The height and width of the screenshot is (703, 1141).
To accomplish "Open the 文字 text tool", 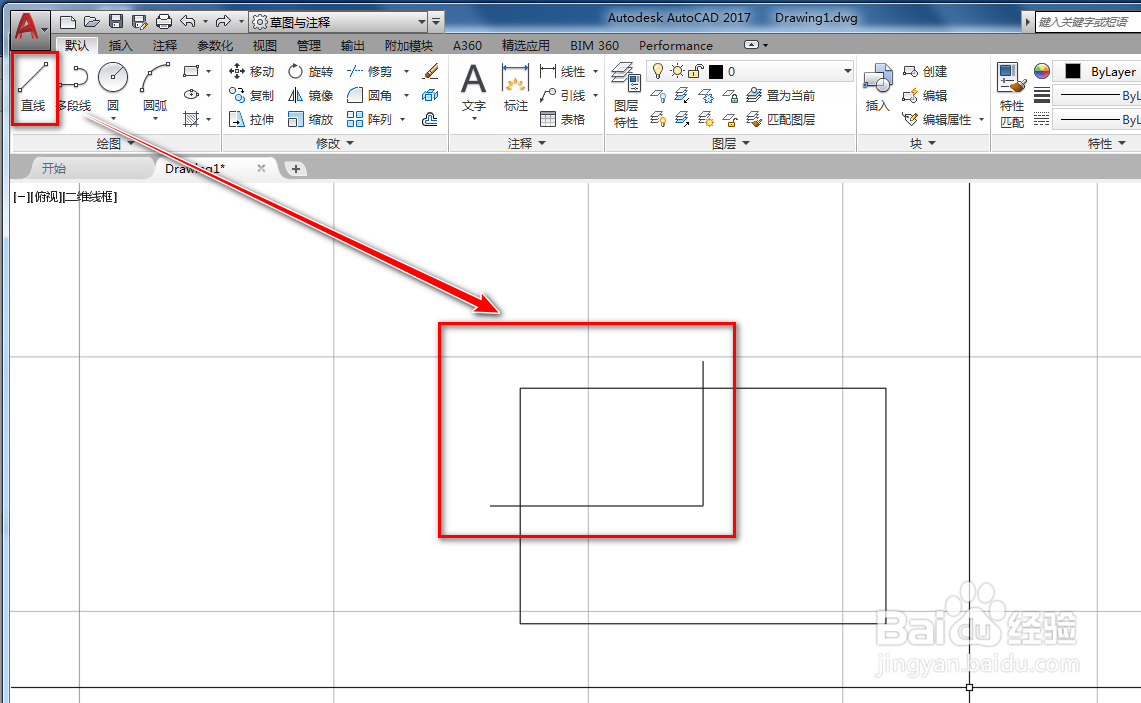I will [474, 89].
